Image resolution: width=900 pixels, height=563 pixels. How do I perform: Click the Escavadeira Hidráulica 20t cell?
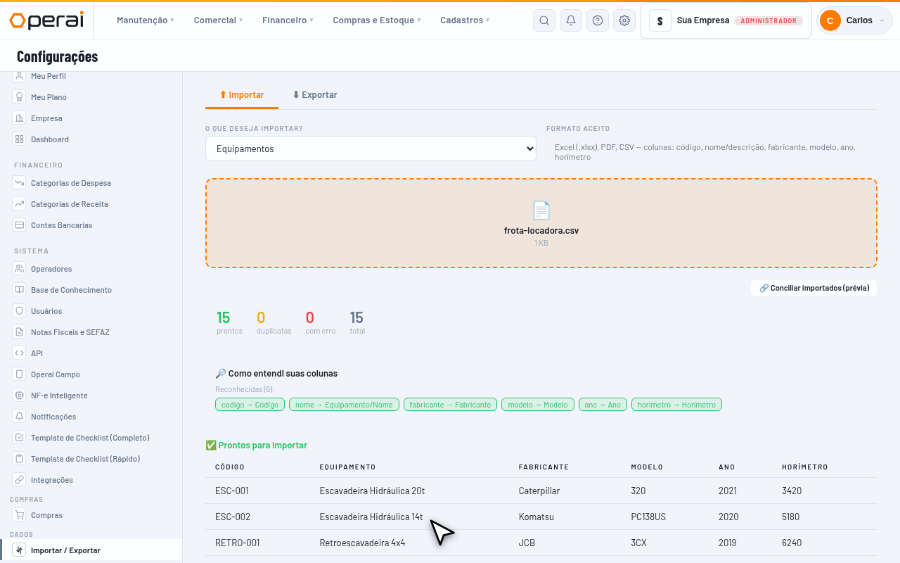(x=372, y=491)
